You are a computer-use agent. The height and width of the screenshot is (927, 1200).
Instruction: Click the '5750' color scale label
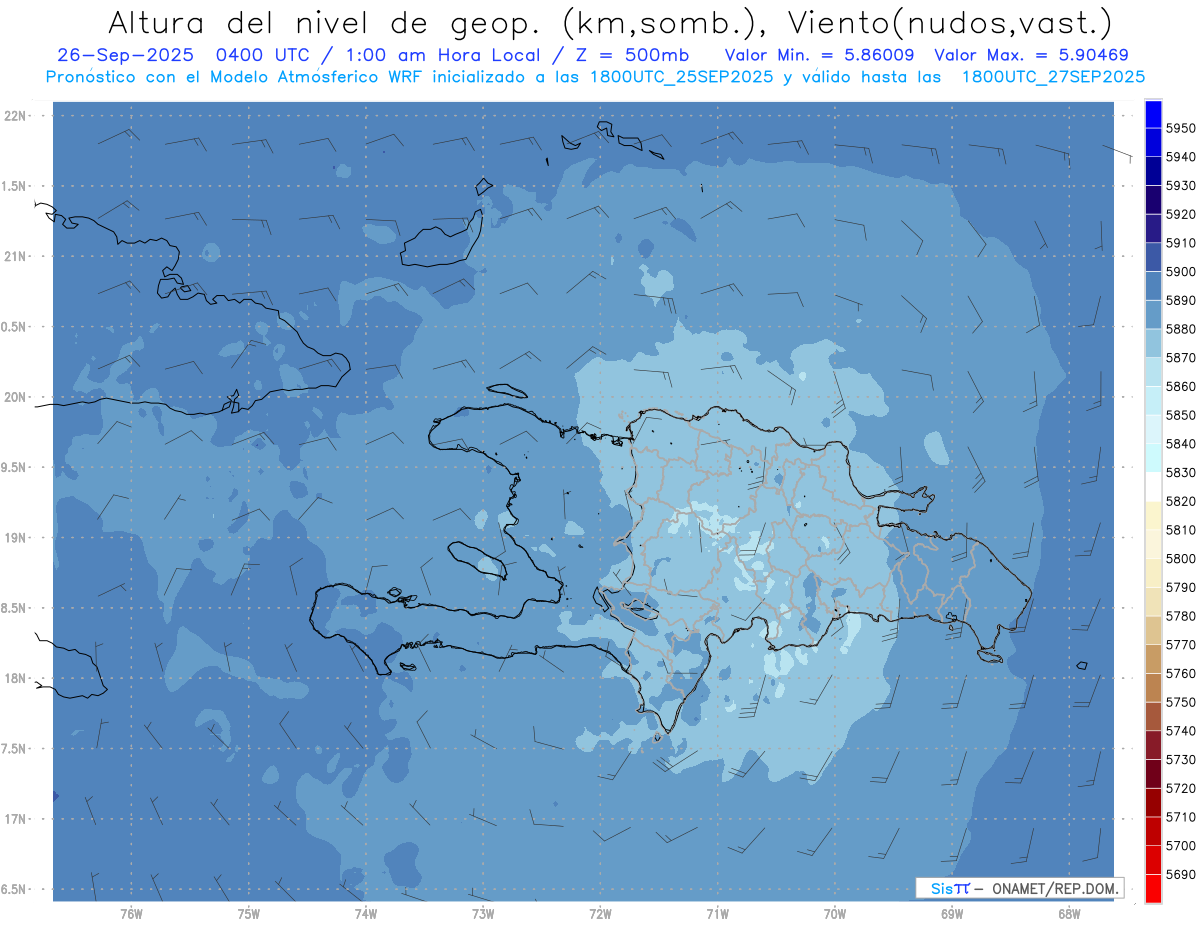coord(1181,702)
